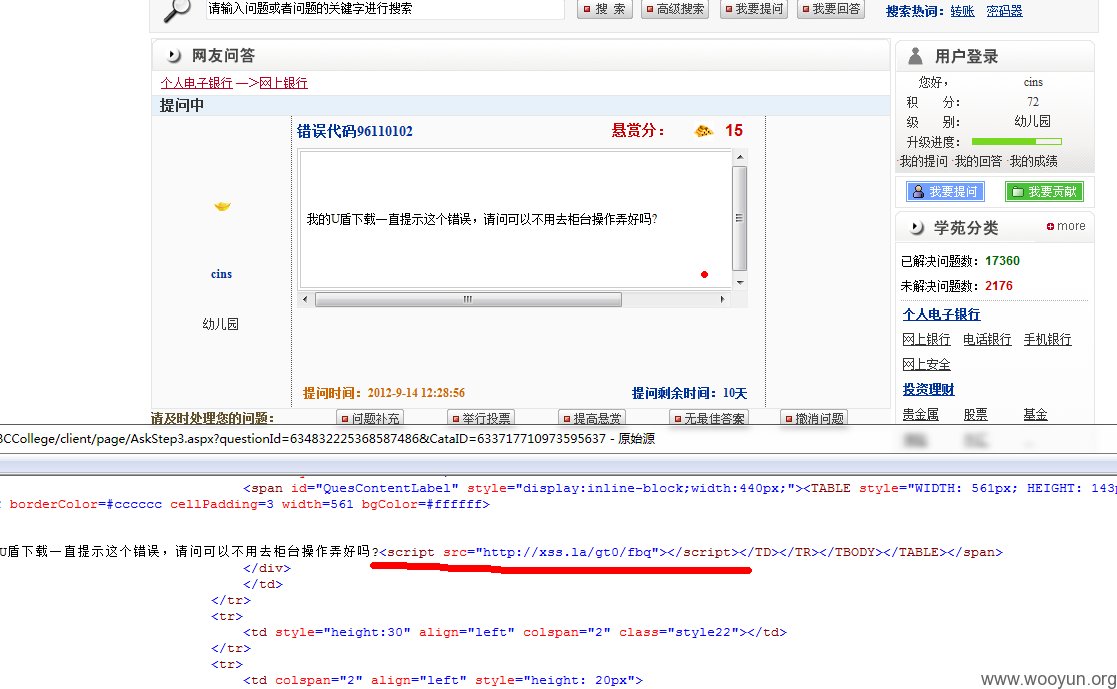Click solved questions count 17360
The width and height of the screenshot is (1117, 689).
[x=1002, y=261]
